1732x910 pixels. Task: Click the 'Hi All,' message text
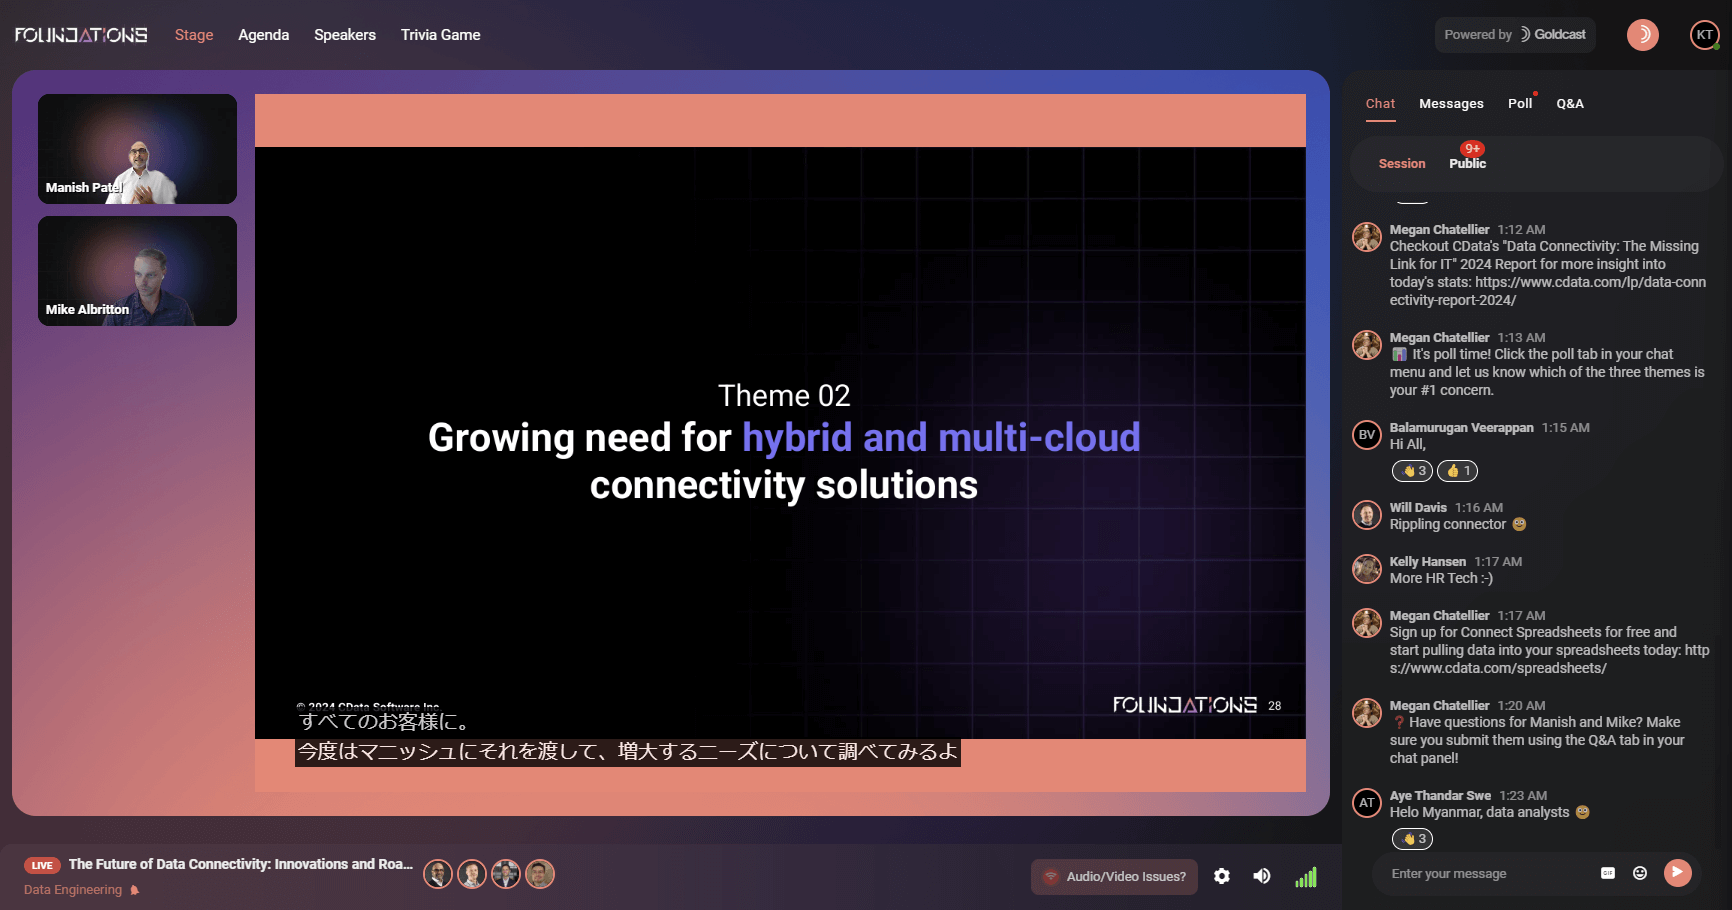pos(1408,445)
